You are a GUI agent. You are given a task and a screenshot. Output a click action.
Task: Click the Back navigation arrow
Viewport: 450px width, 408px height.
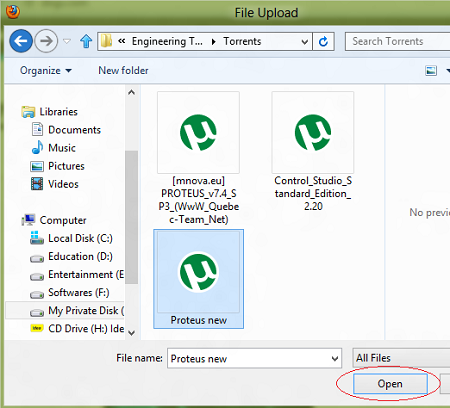21,41
